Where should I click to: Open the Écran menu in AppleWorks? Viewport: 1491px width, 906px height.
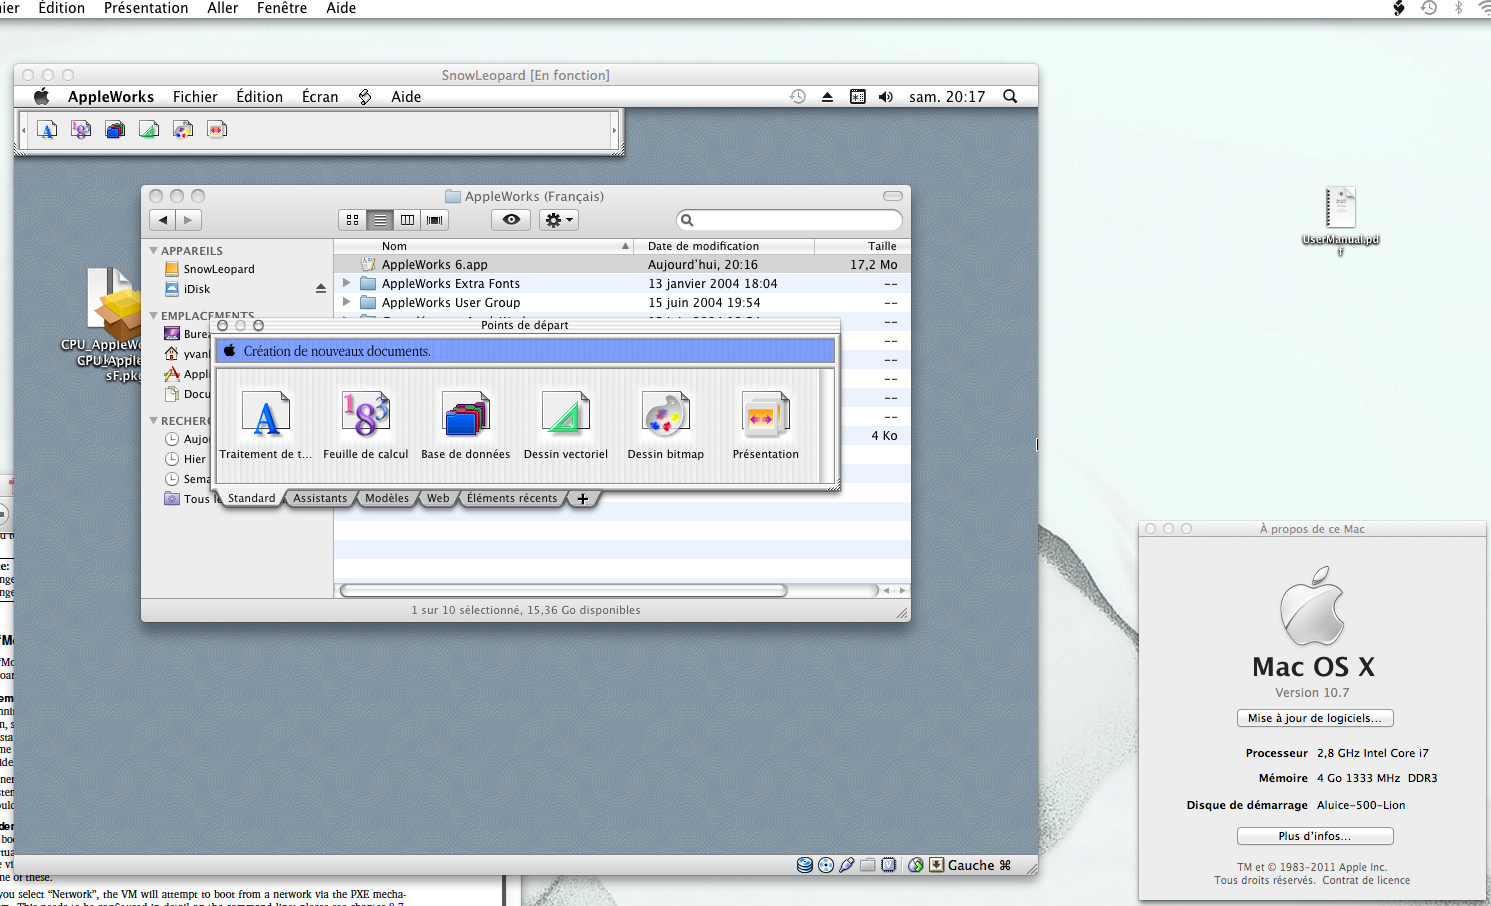click(320, 97)
